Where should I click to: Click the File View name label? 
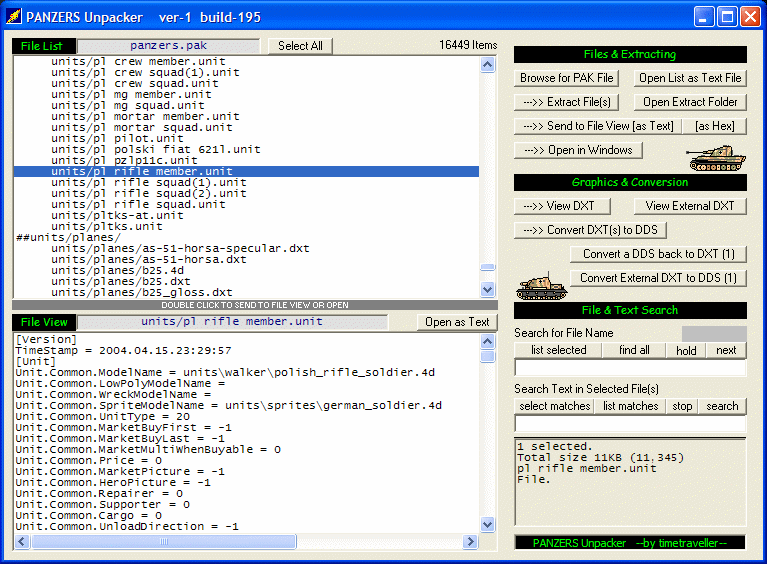tap(232, 322)
